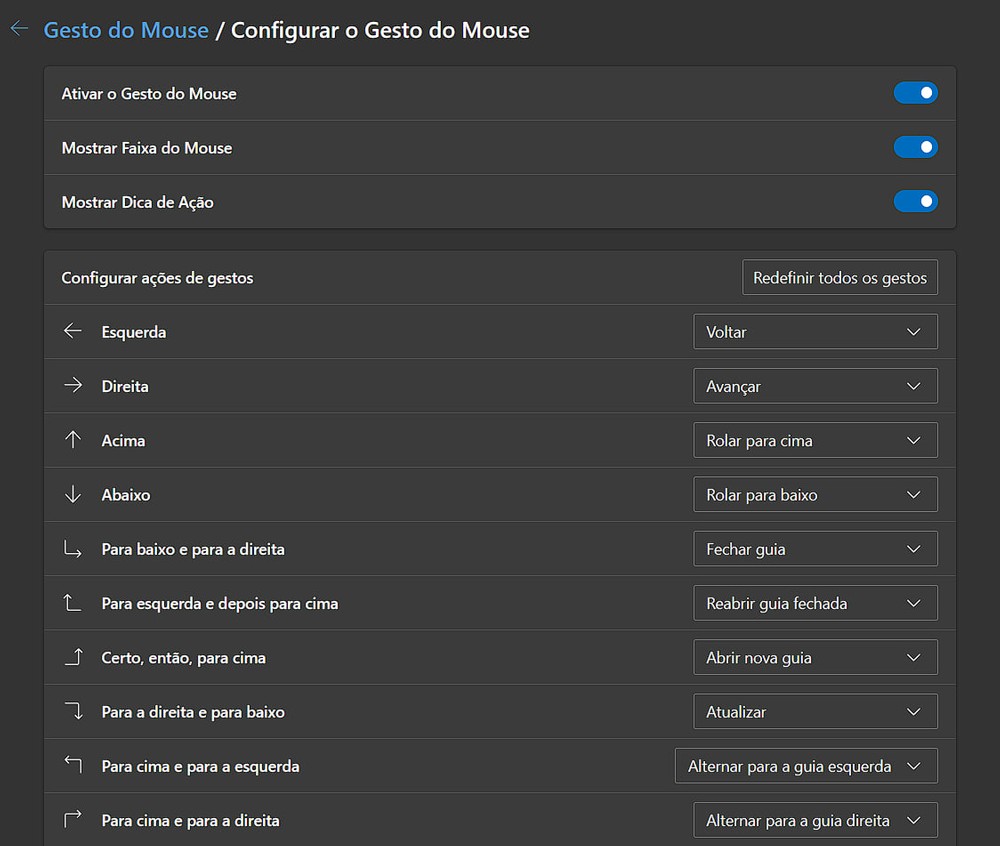This screenshot has width=1000, height=846.
Task: Go to Gesto do Mouse breadcrumb link
Action: [126, 30]
